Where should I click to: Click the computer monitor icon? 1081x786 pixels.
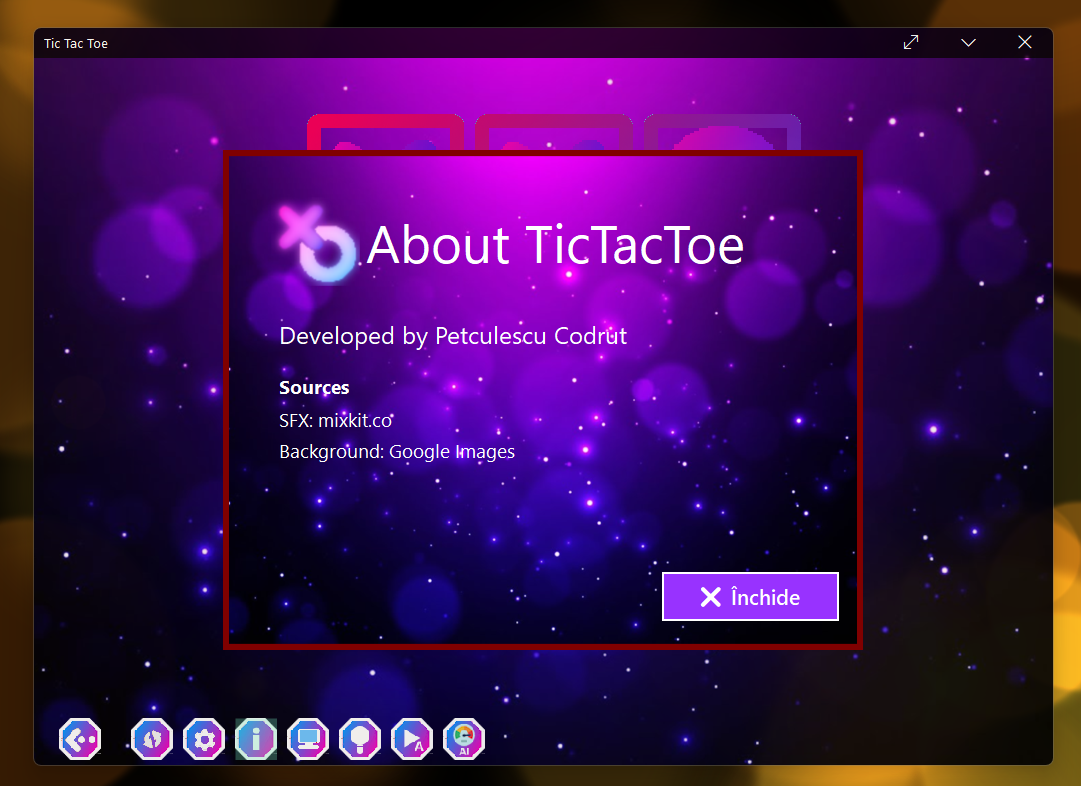(308, 739)
